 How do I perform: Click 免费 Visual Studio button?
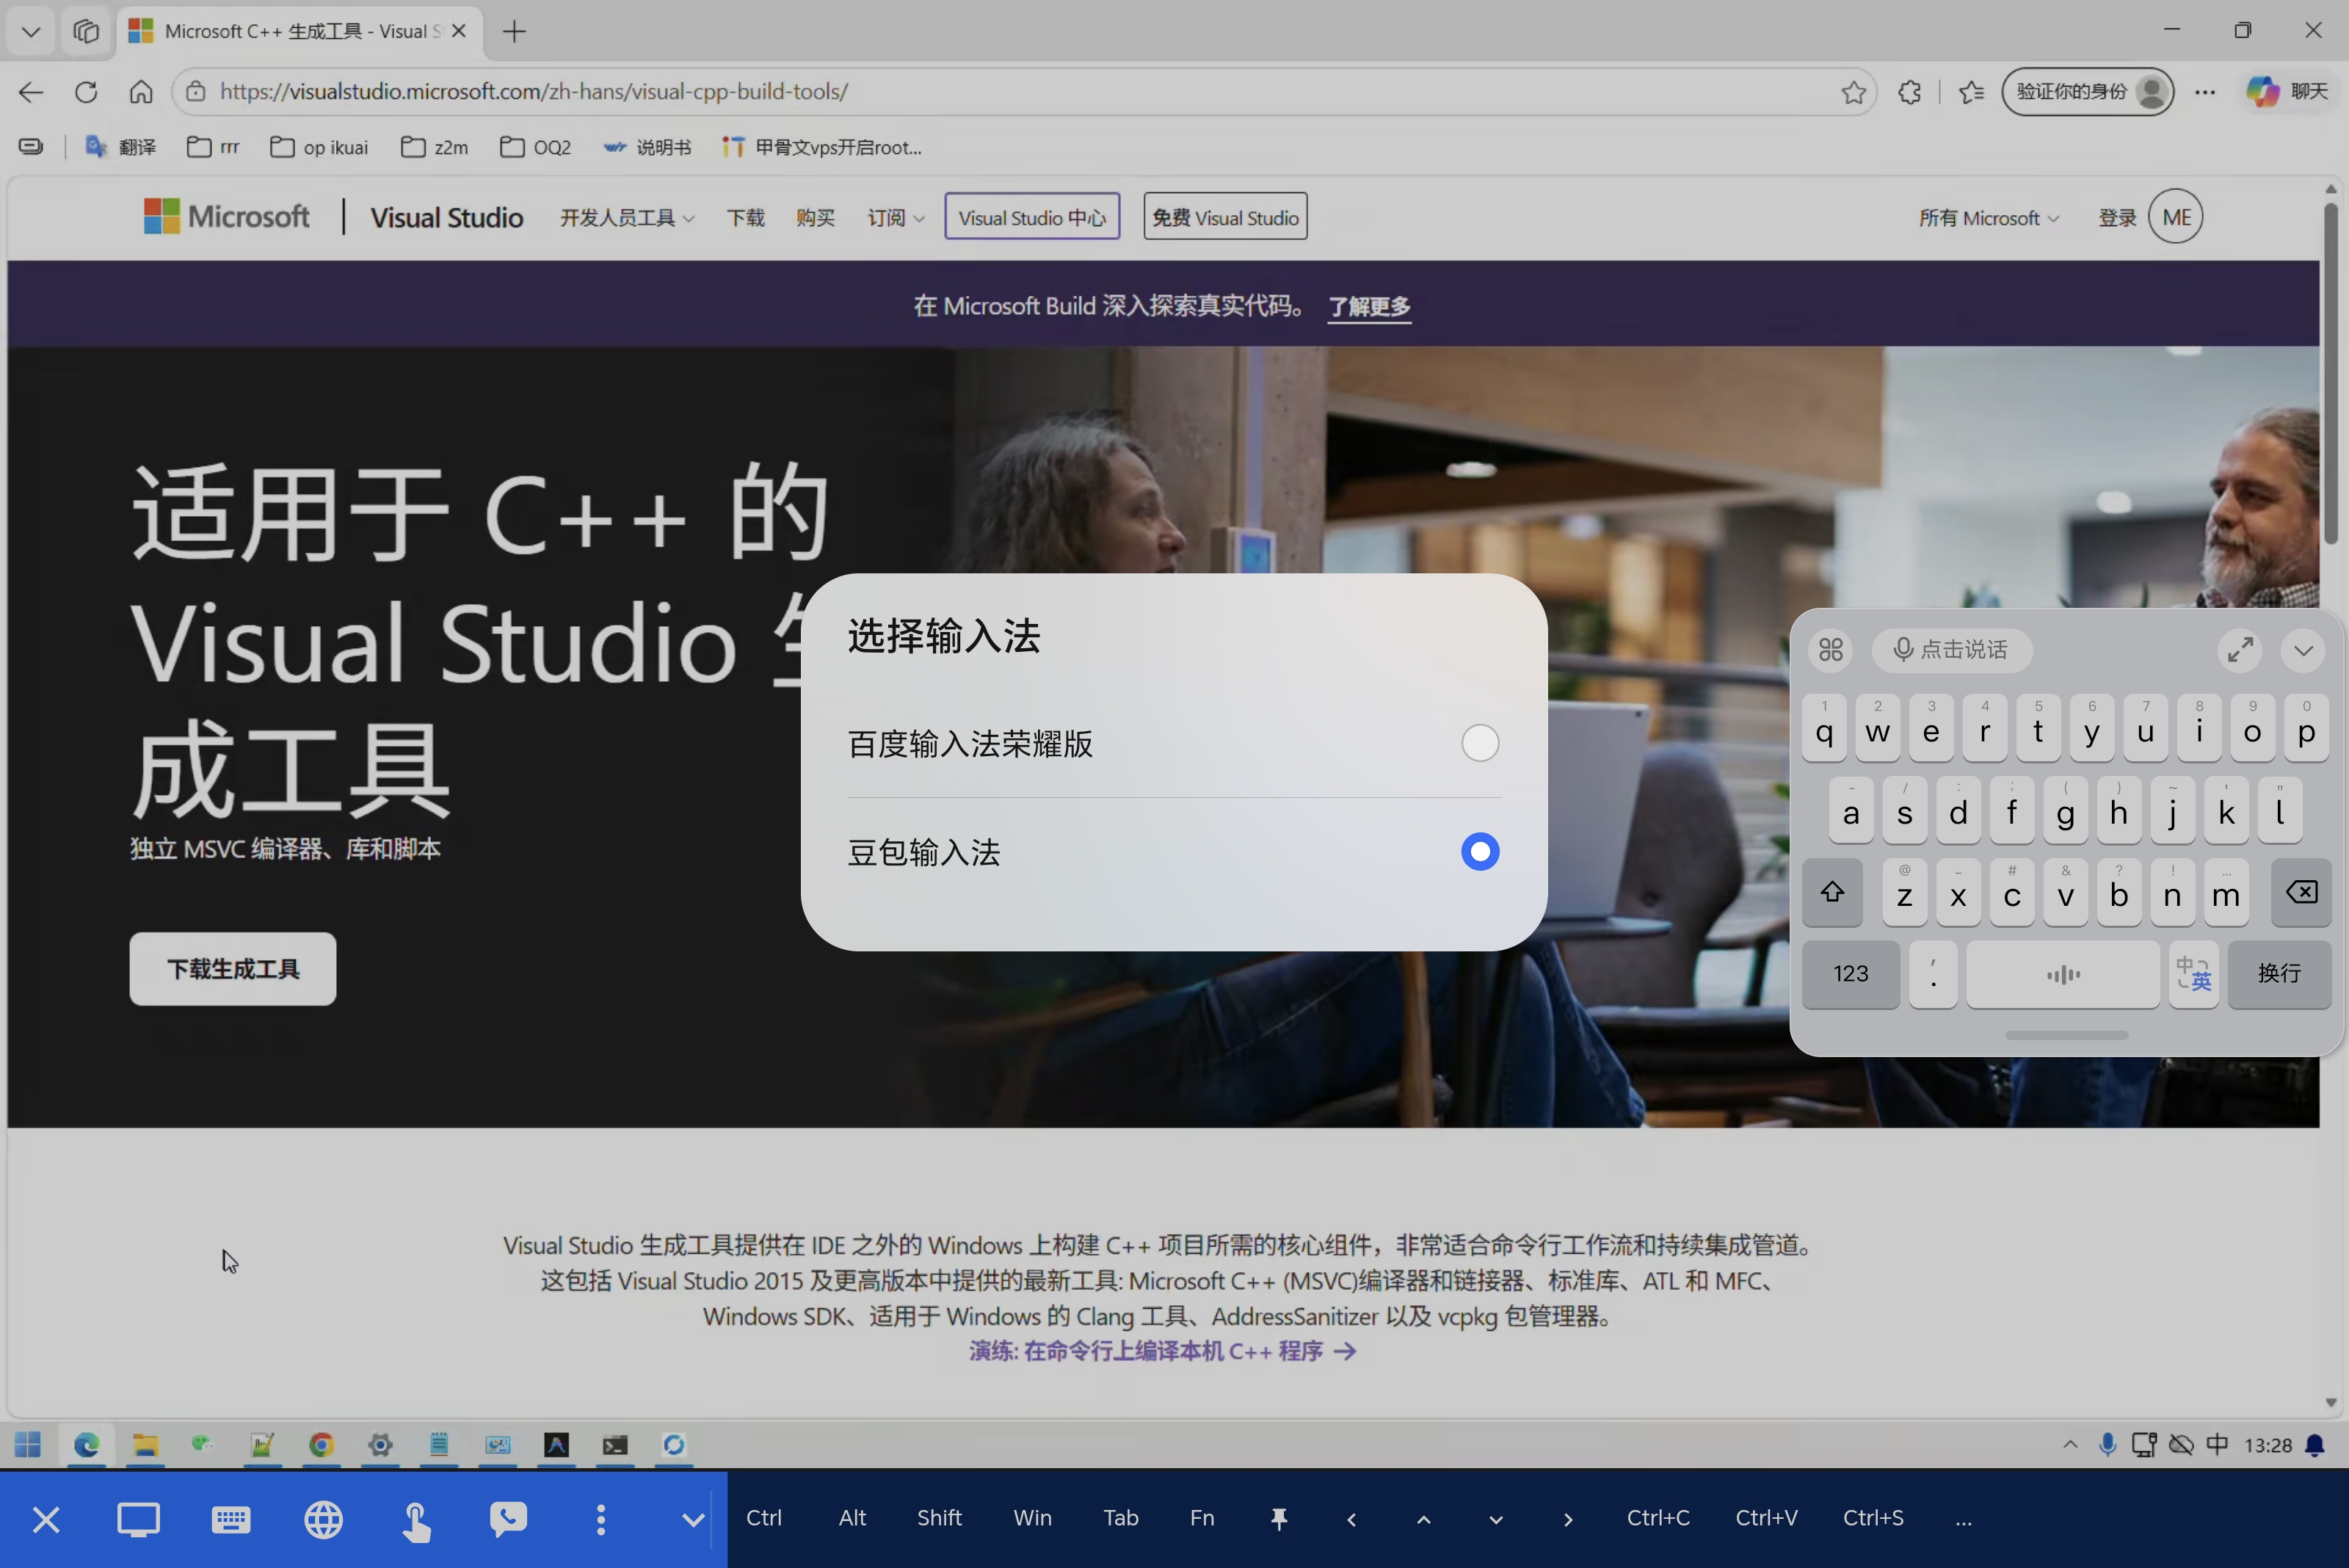1225,217
